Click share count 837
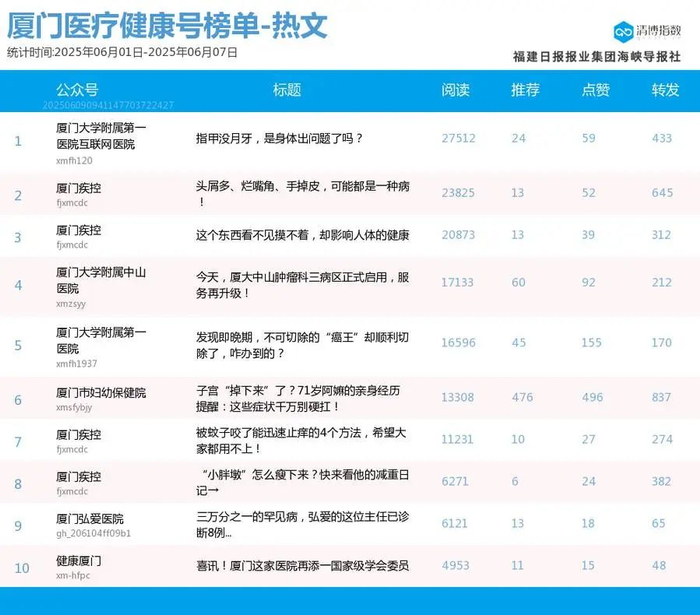 tap(662, 397)
